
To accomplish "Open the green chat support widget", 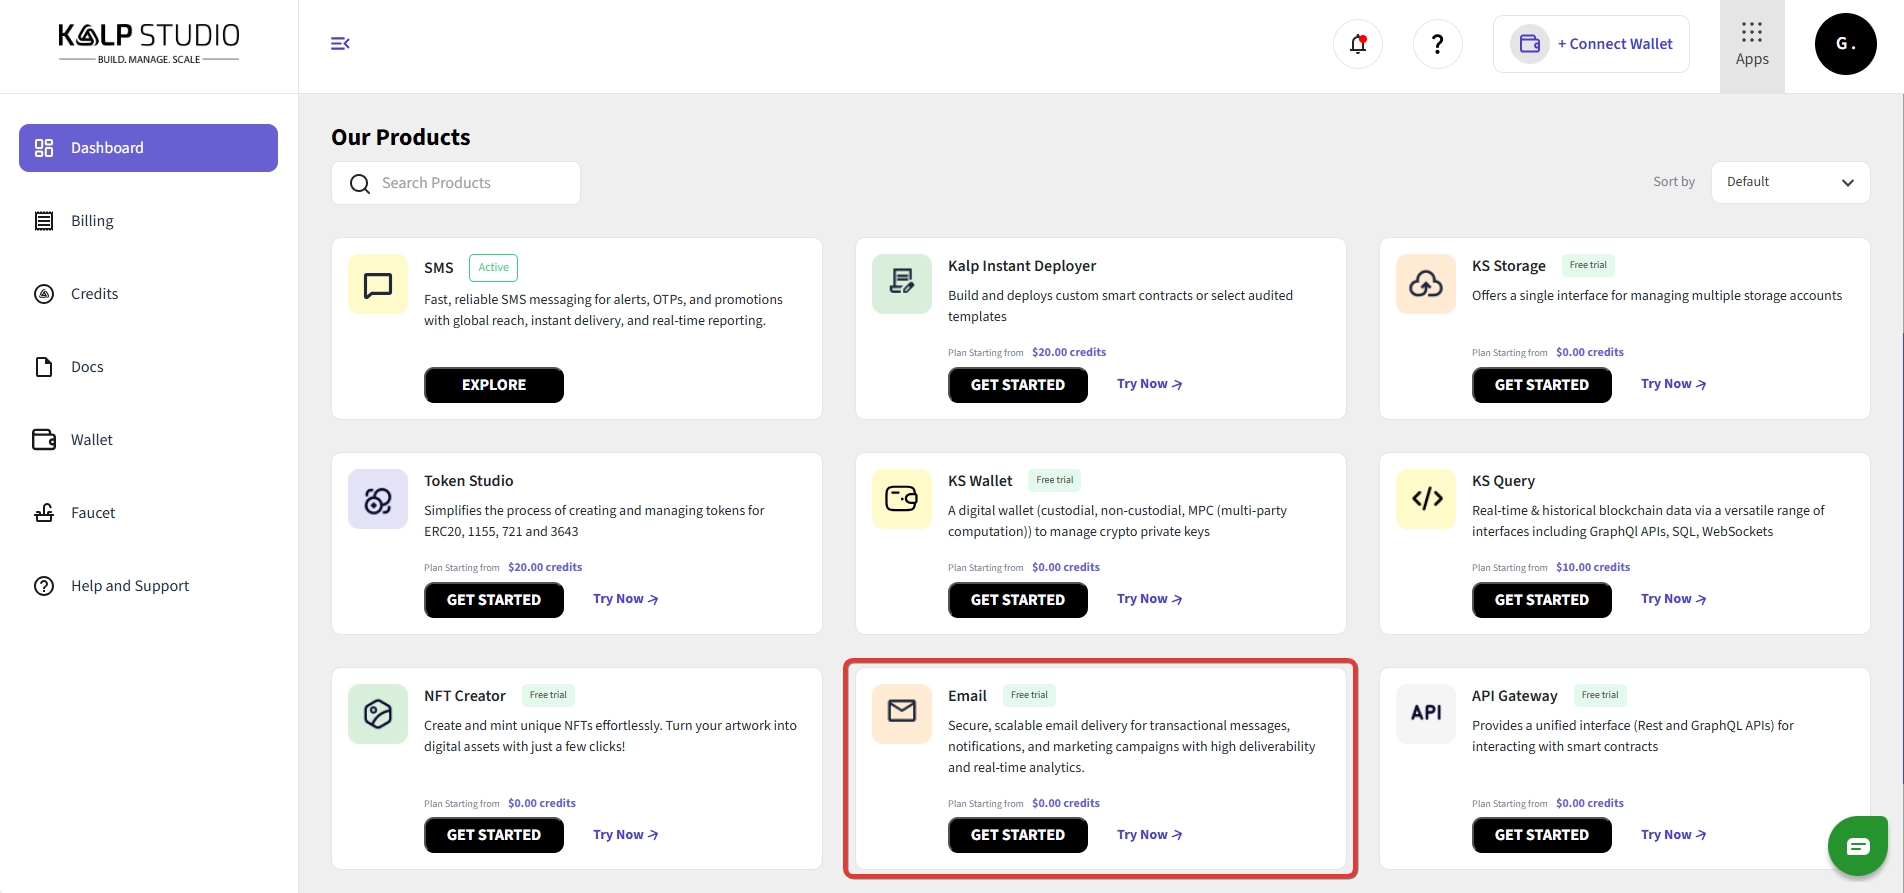I will click(x=1857, y=846).
